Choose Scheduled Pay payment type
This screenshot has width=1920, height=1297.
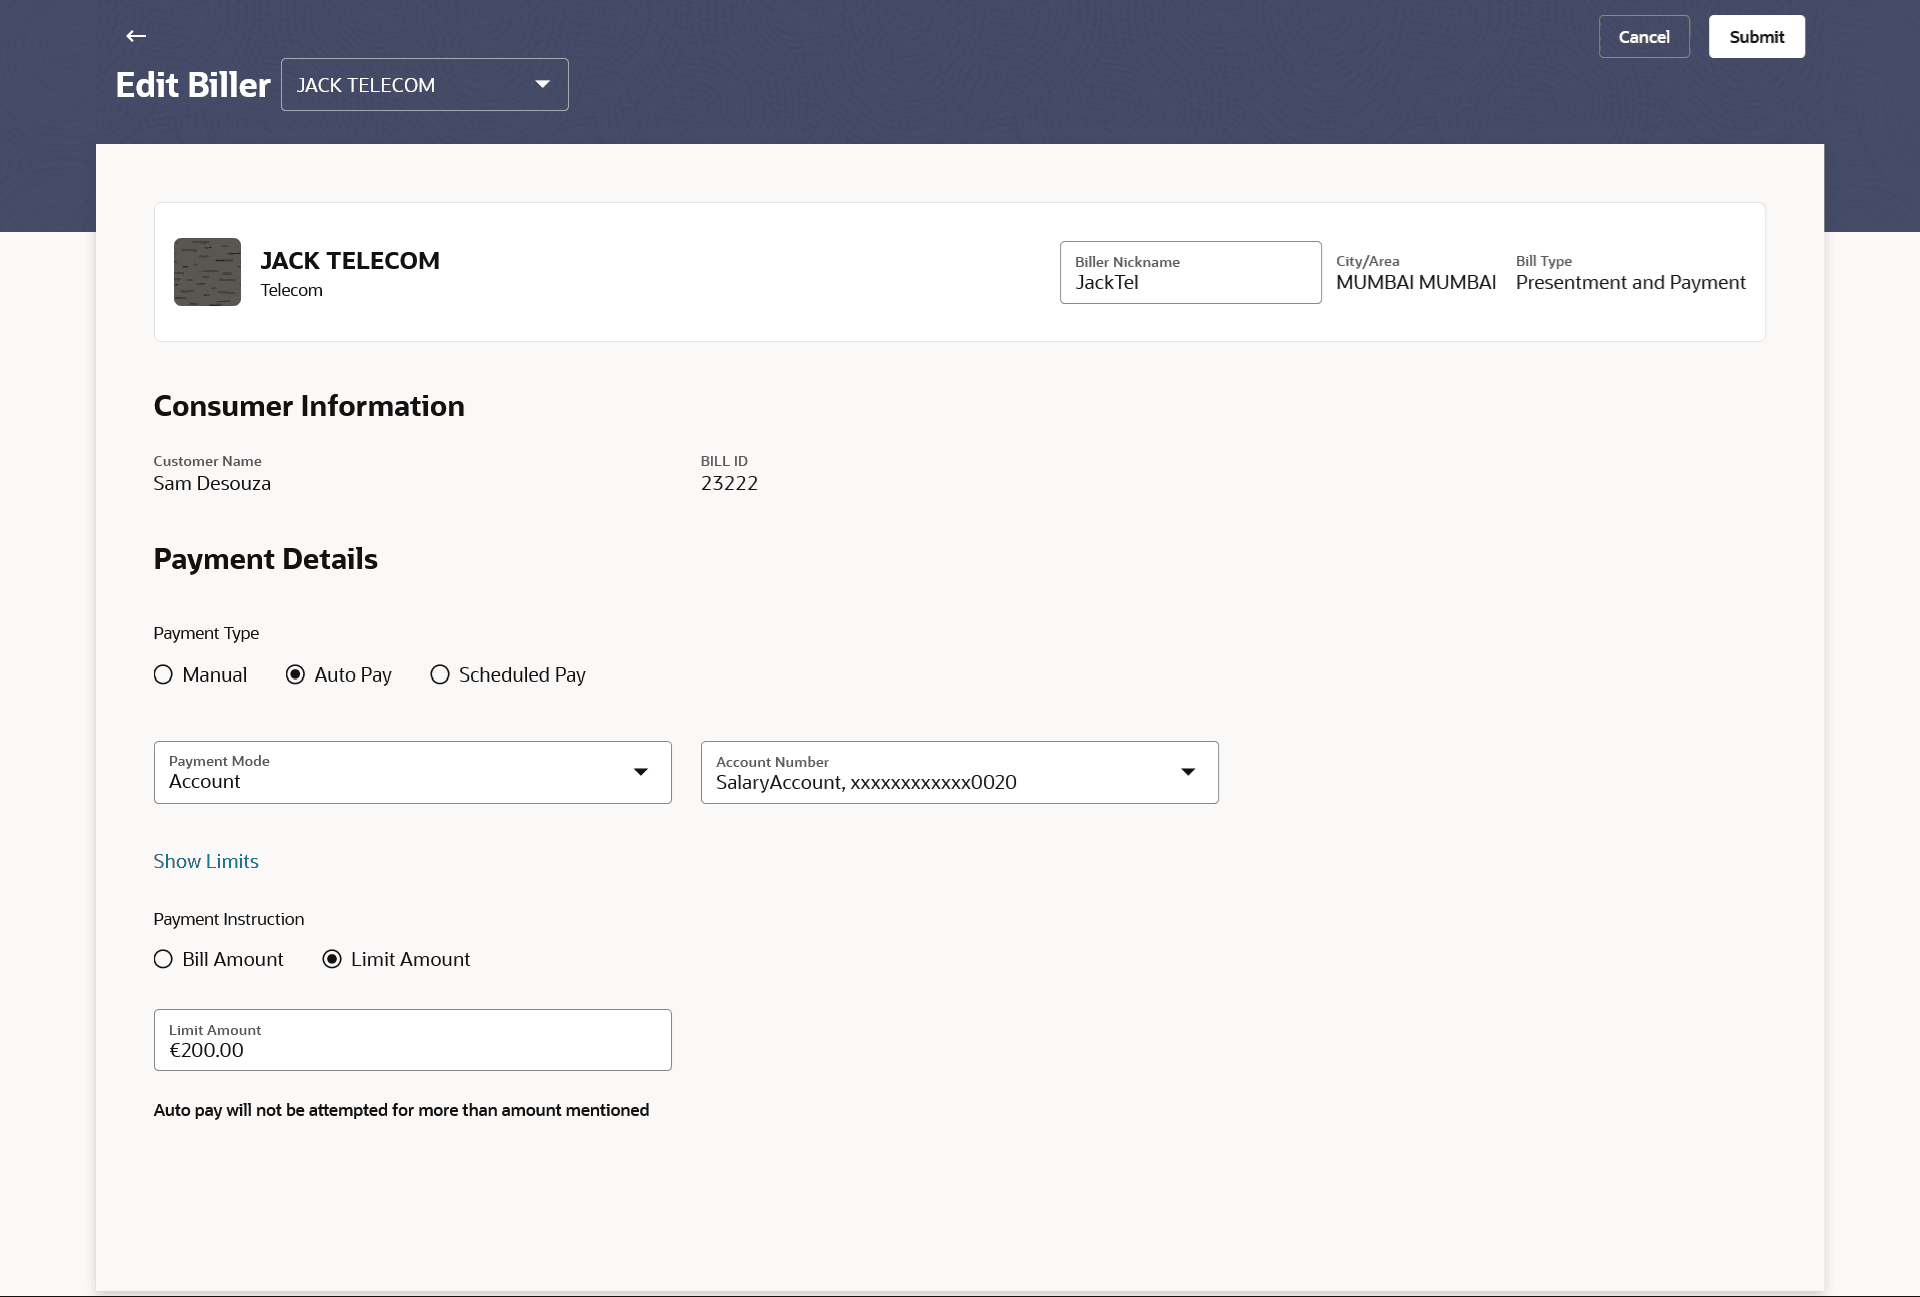click(440, 675)
